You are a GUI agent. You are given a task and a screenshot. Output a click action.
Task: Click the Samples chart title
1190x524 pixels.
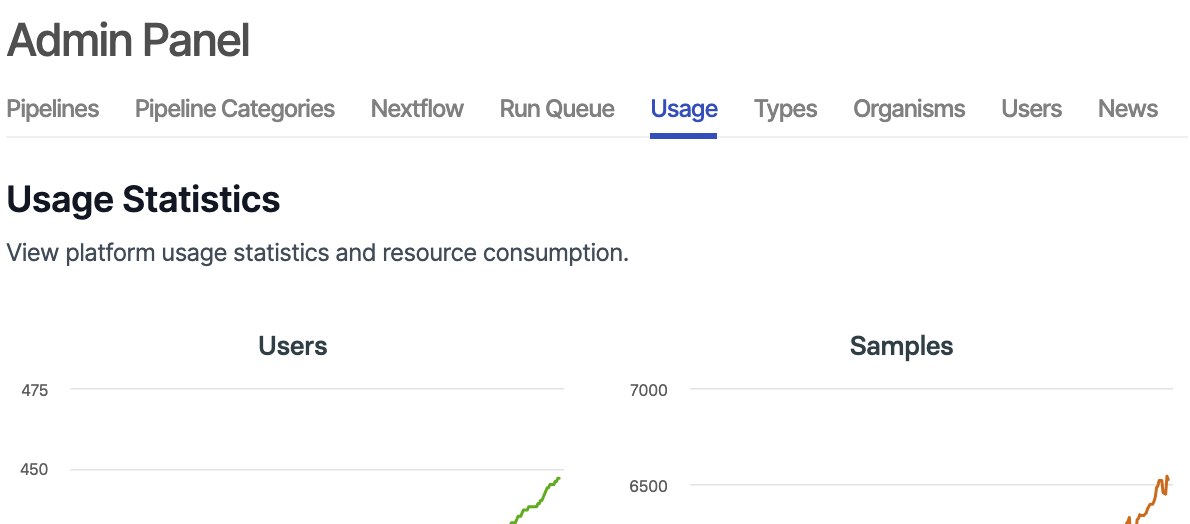point(901,346)
